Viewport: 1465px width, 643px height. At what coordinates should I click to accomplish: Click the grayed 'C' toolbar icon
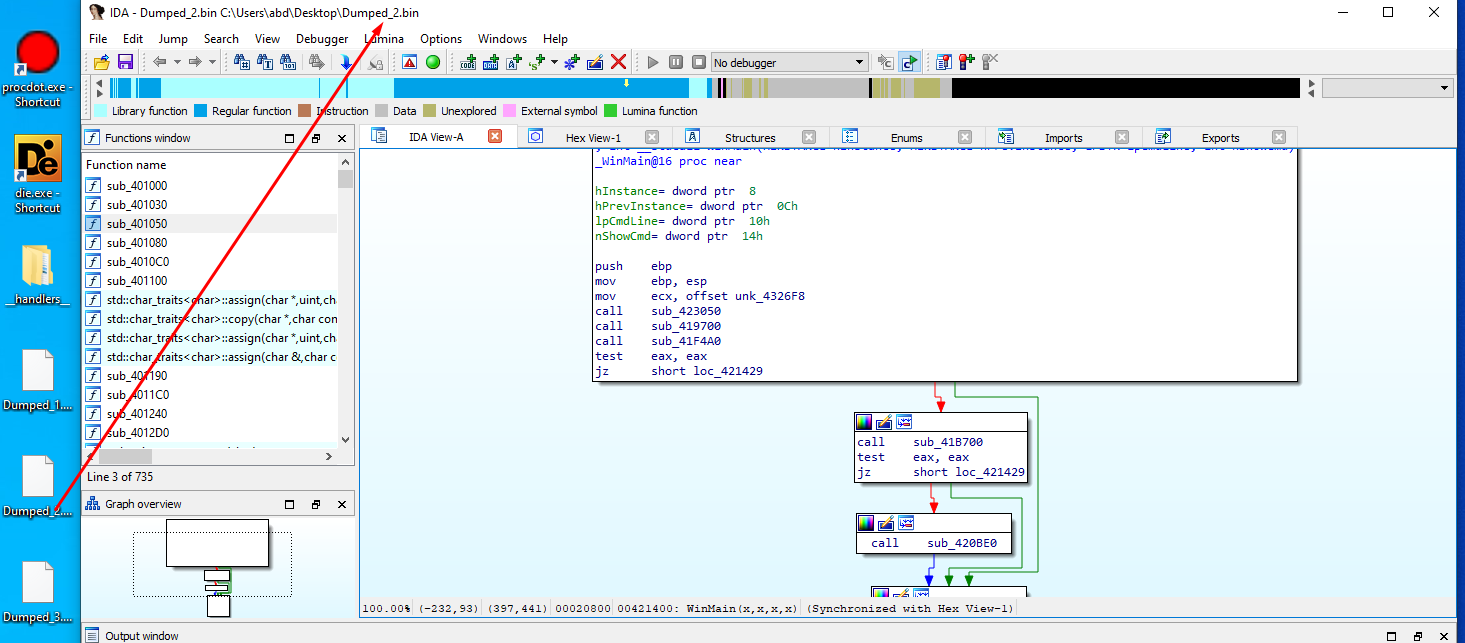[886, 62]
